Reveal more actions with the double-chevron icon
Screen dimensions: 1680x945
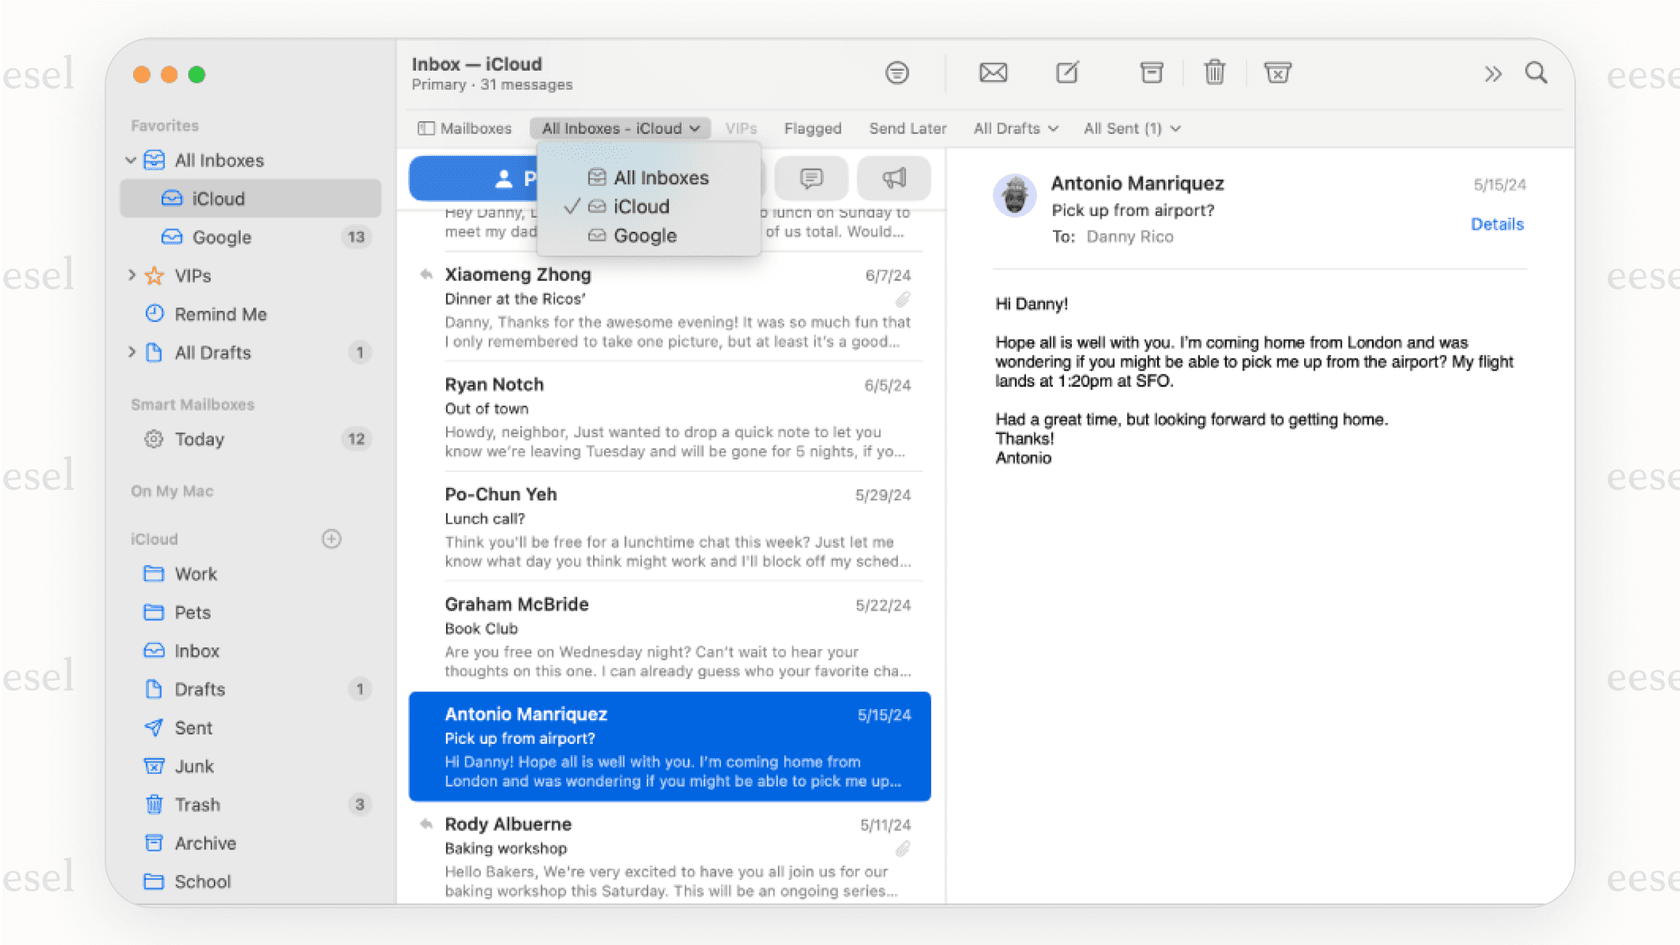(1493, 73)
